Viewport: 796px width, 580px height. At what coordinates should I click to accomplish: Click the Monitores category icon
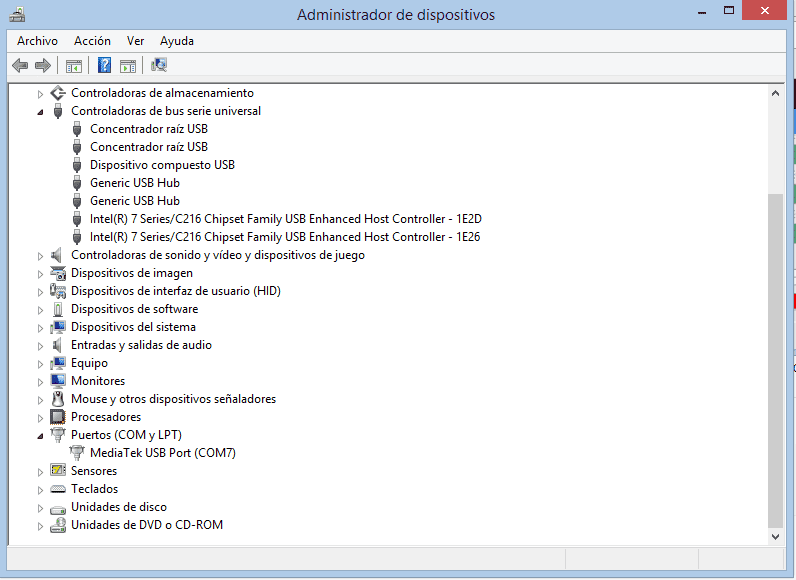58,381
